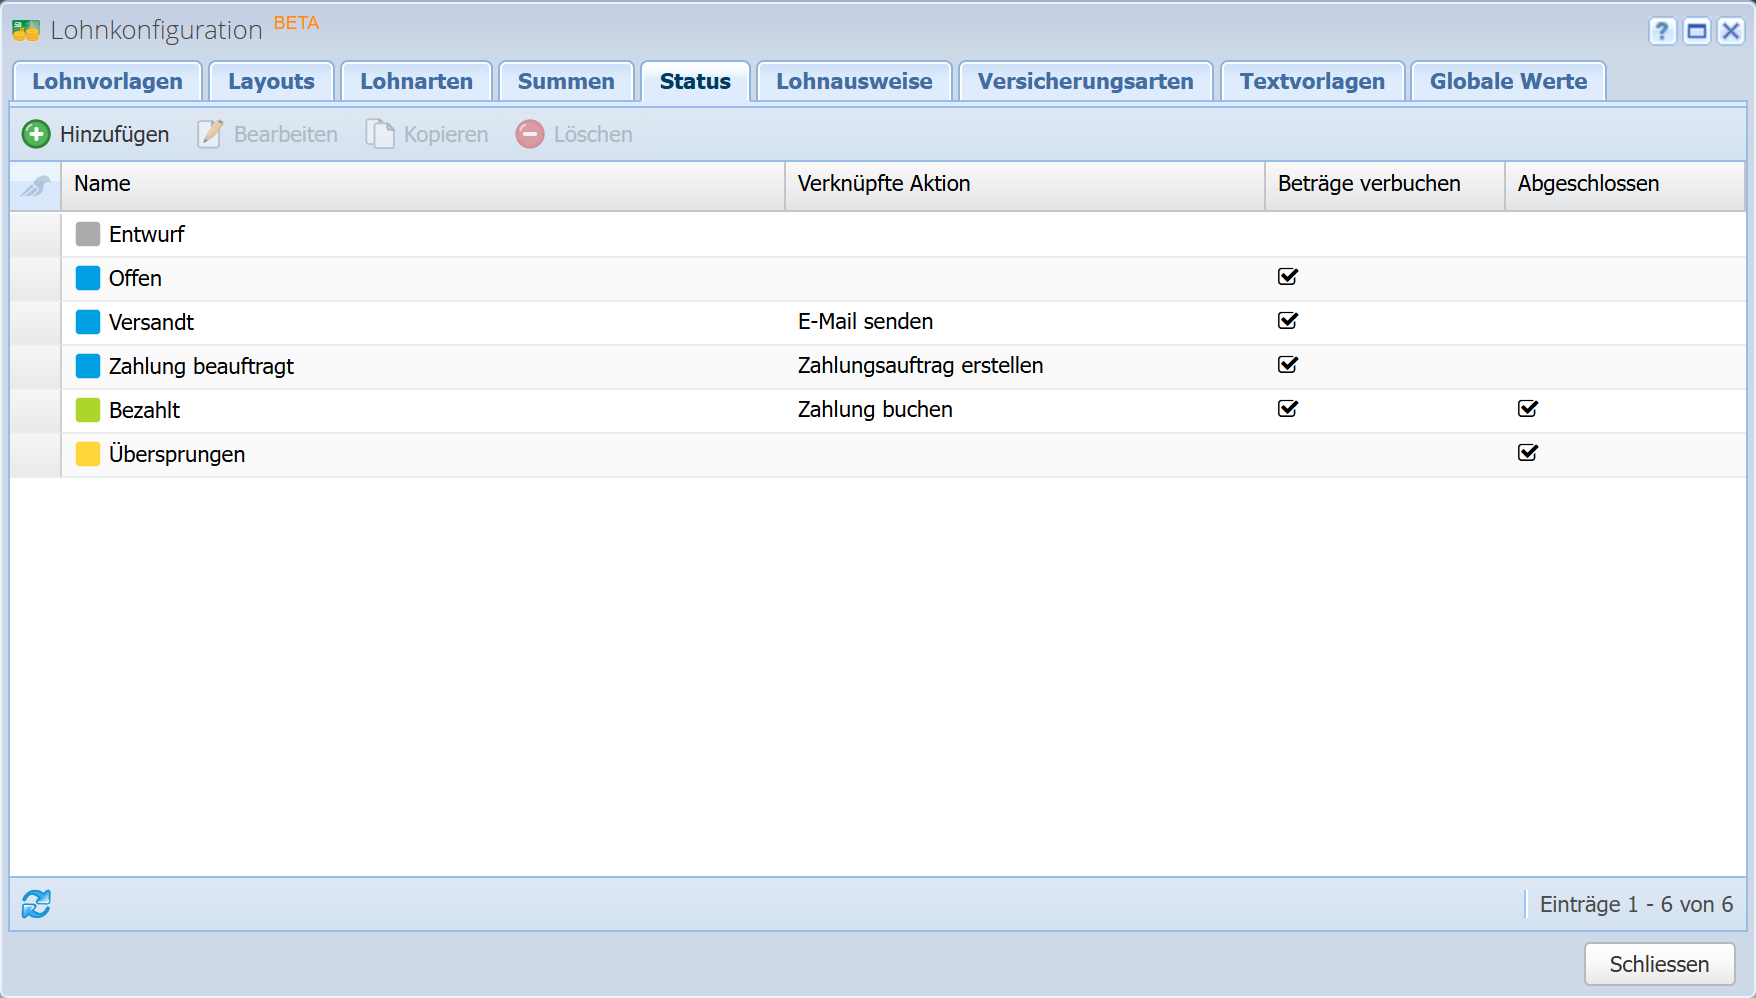Toggle Abgeschlossen checkbox for Bezahlt
This screenshot has height=998, width=1756.
pyautogui.click(x=1528, y=409)
